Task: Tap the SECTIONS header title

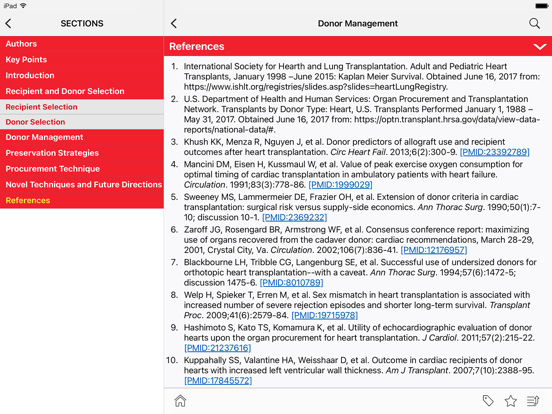Action: (82, 24)
